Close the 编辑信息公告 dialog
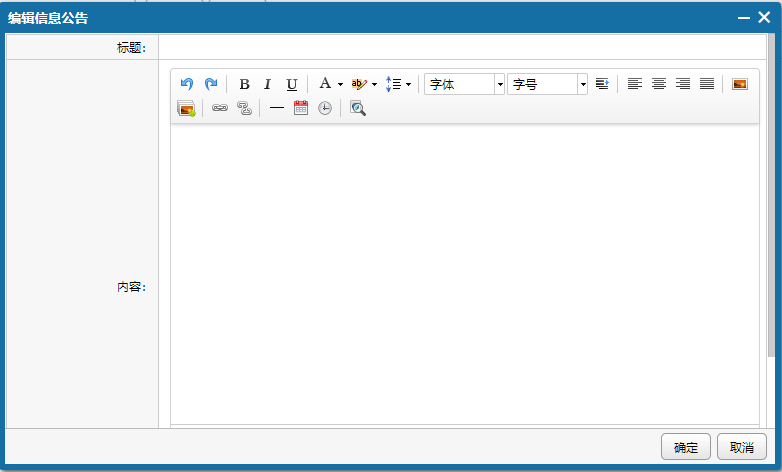 pyautogui.click(x=764, y=17)
